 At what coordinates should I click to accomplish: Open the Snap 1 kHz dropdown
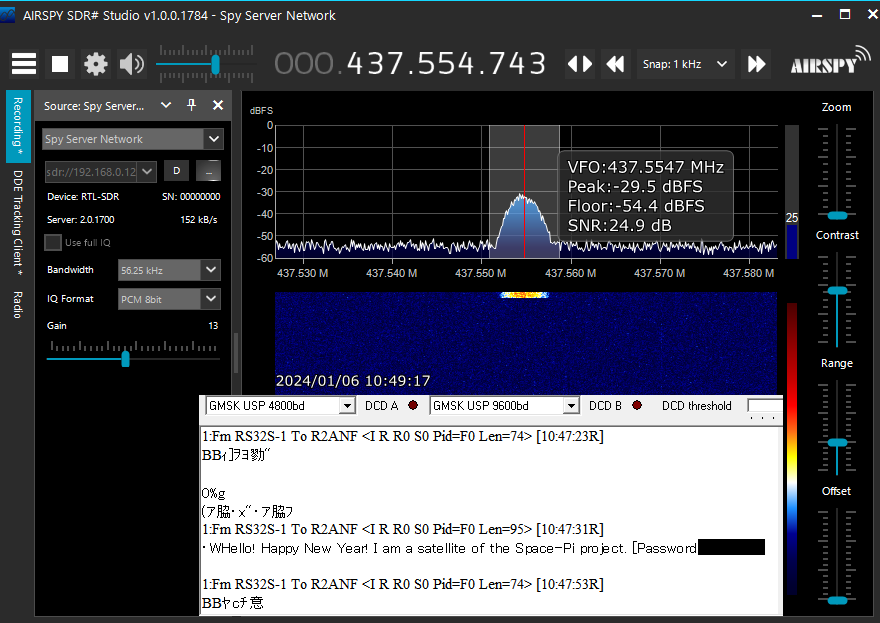tap(685, 64)
